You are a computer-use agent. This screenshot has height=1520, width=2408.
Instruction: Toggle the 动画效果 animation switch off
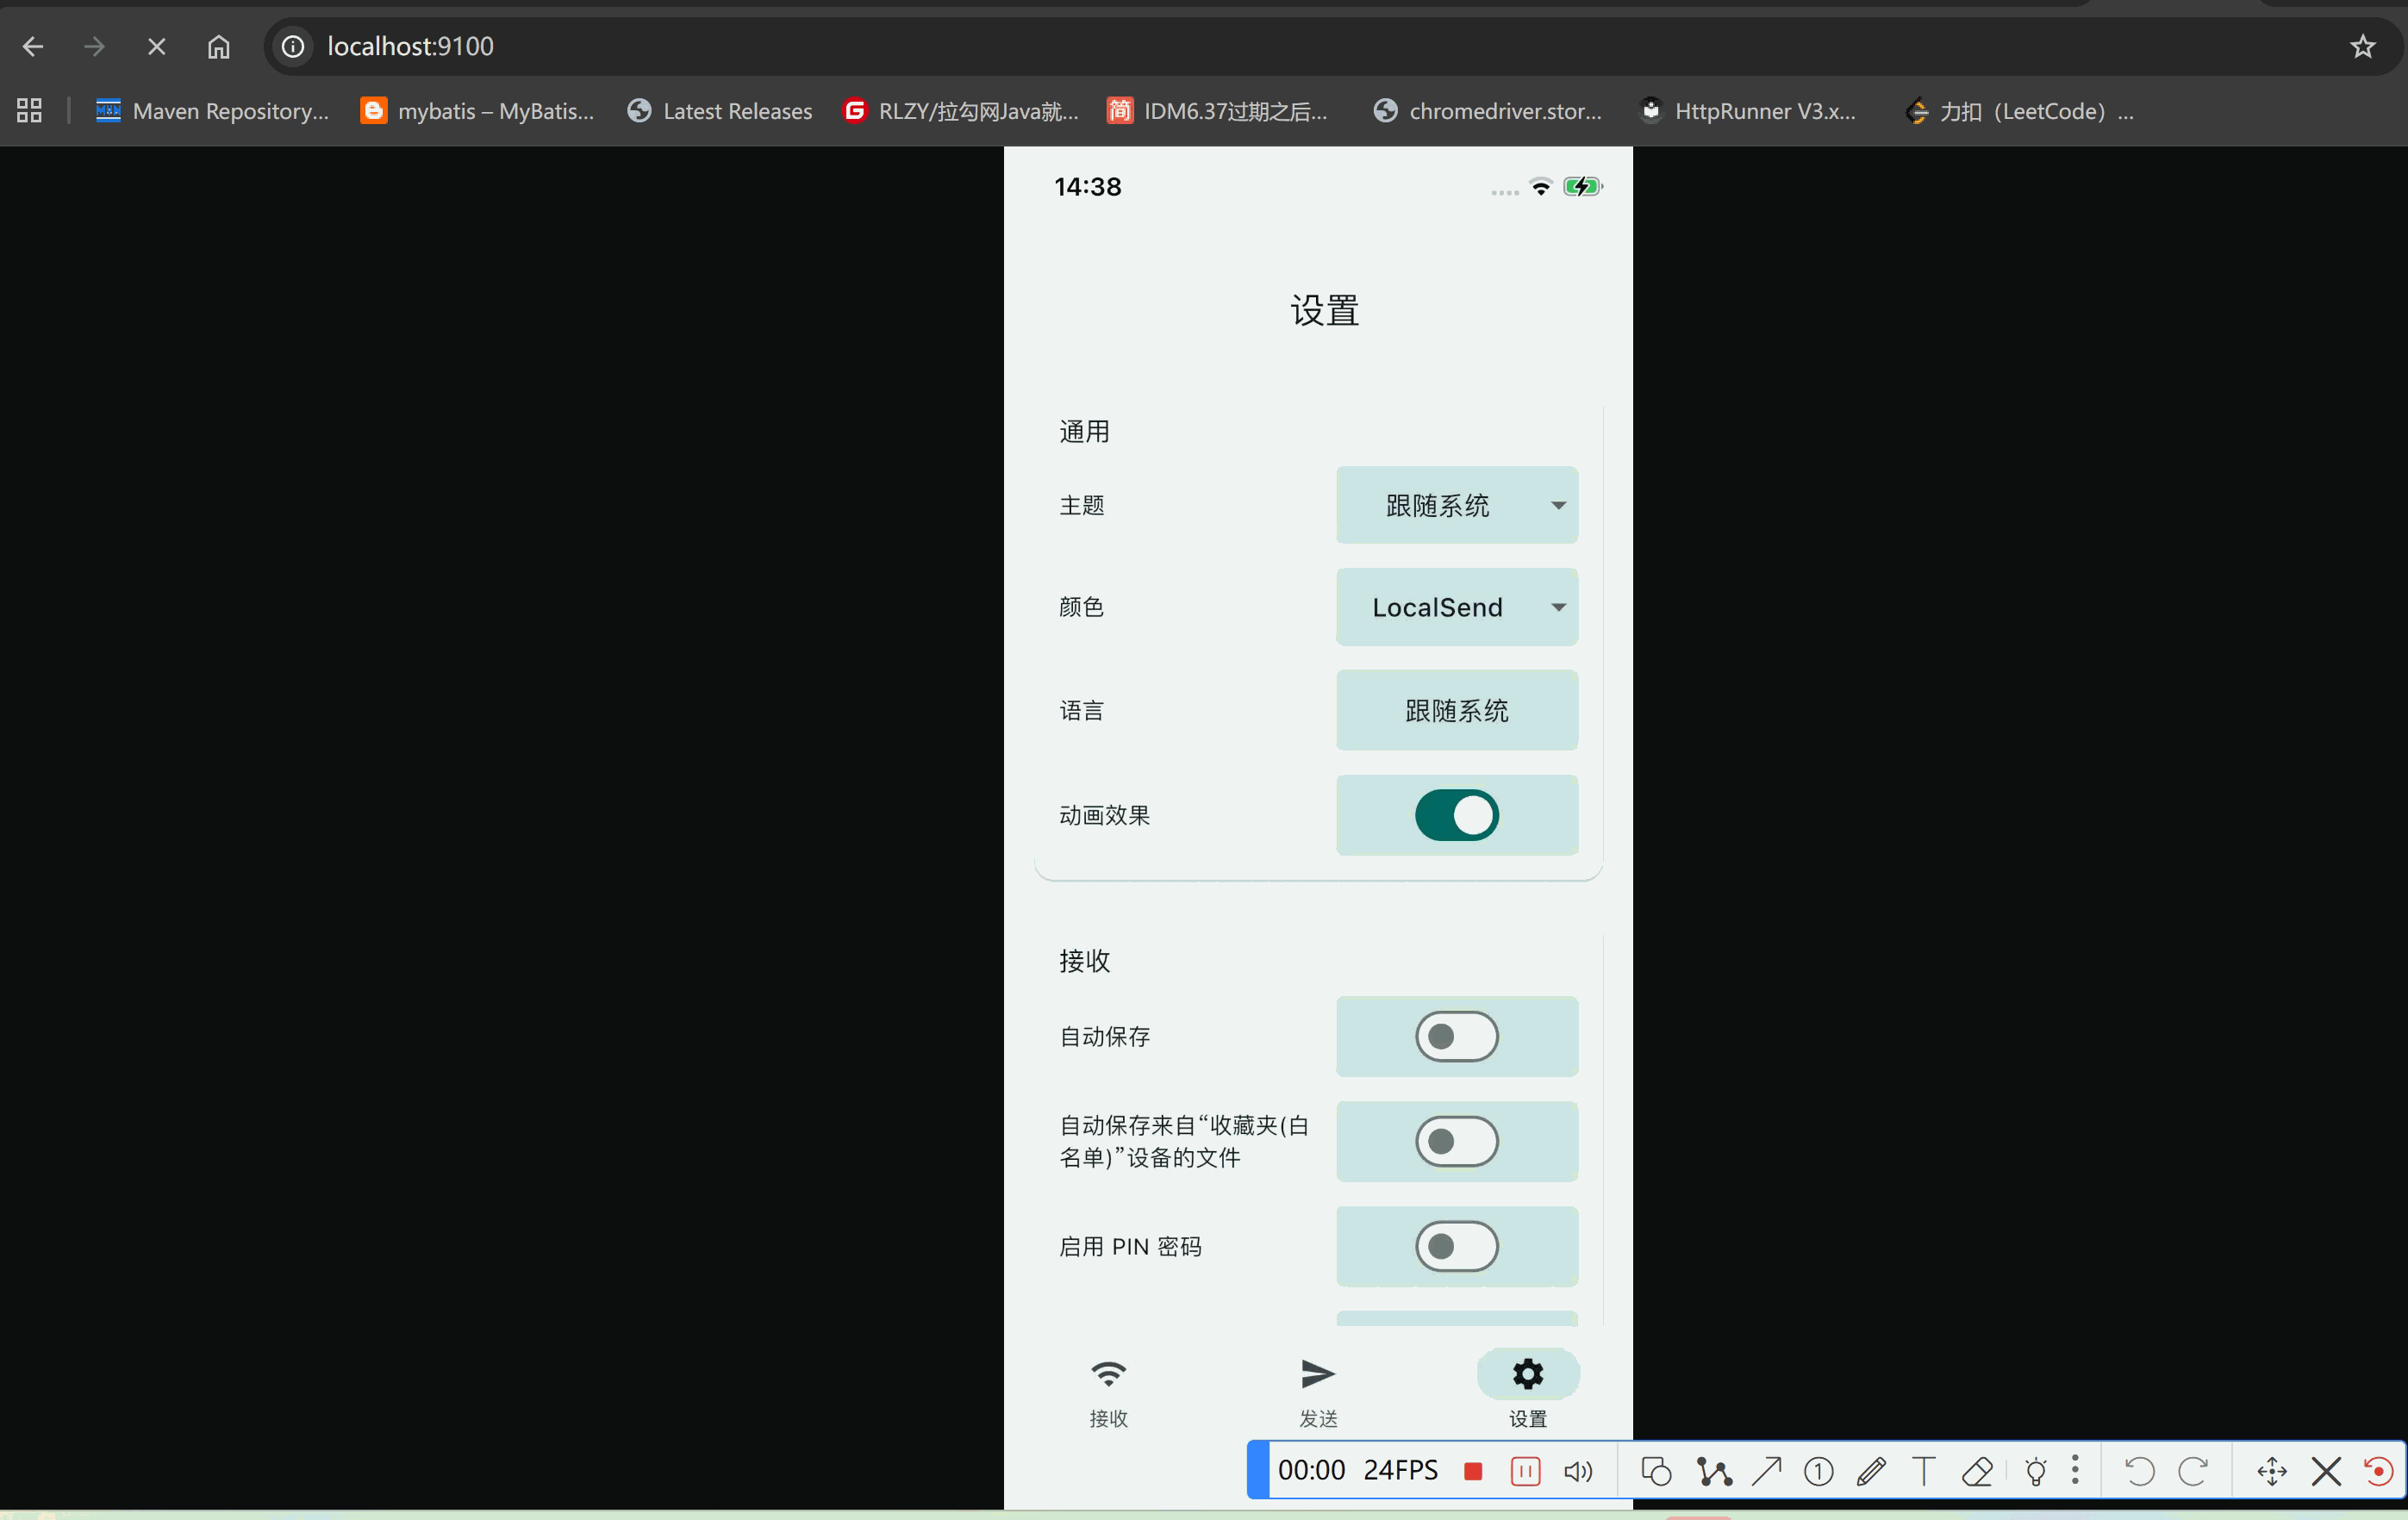pyautogui.click(x=1456, y=815)
